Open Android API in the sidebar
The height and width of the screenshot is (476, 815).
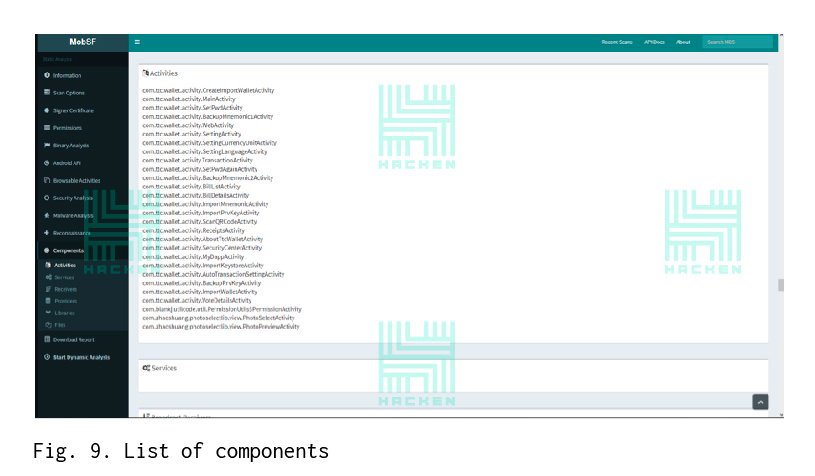click(67, 163)
